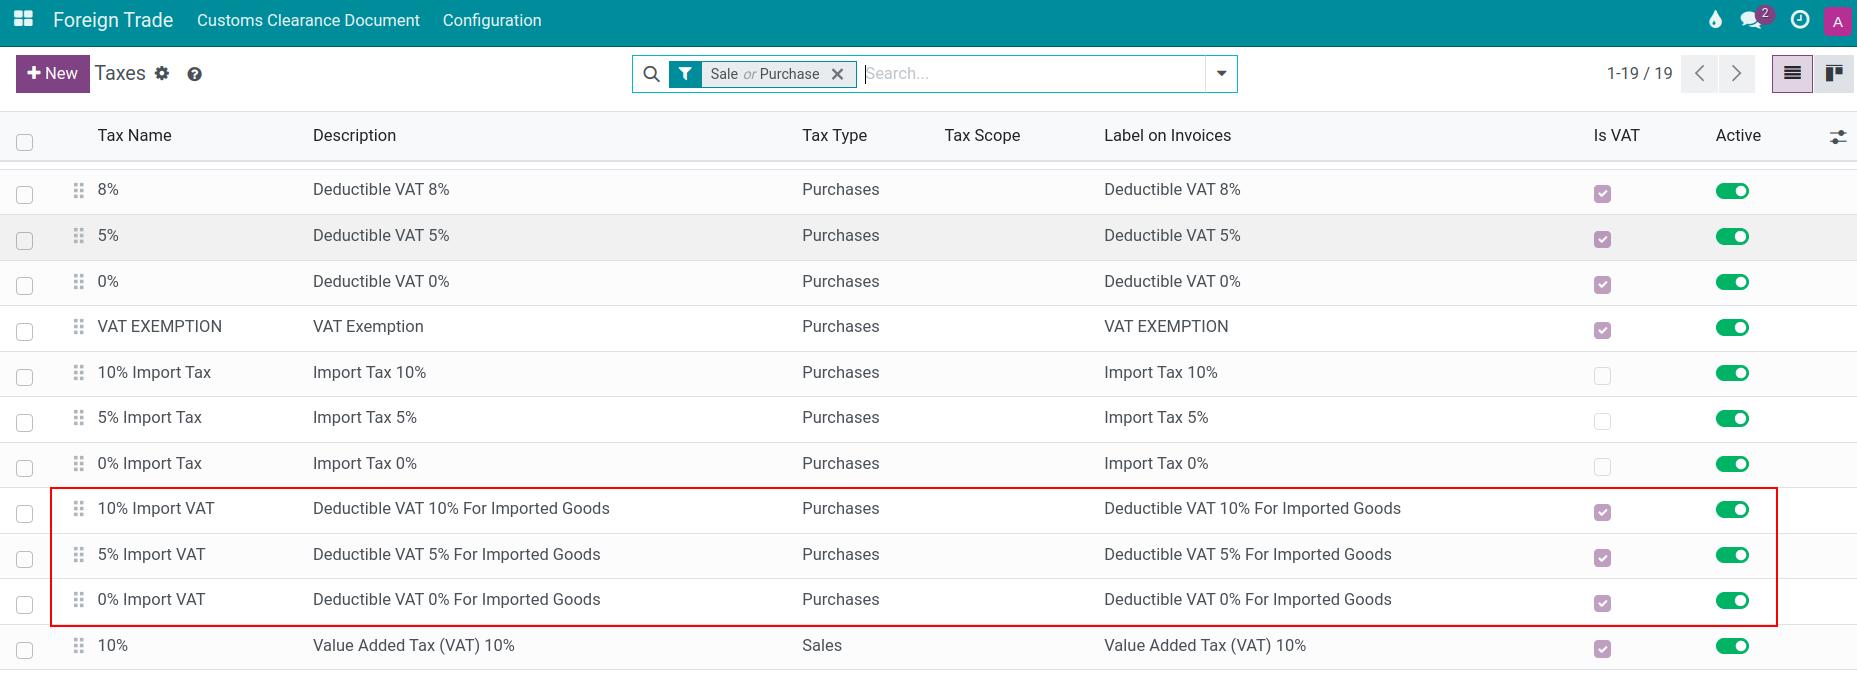The image size is (1857, 677).
Task: Toggle Is VAT for 5% Import Tax
Action: 1603,422
